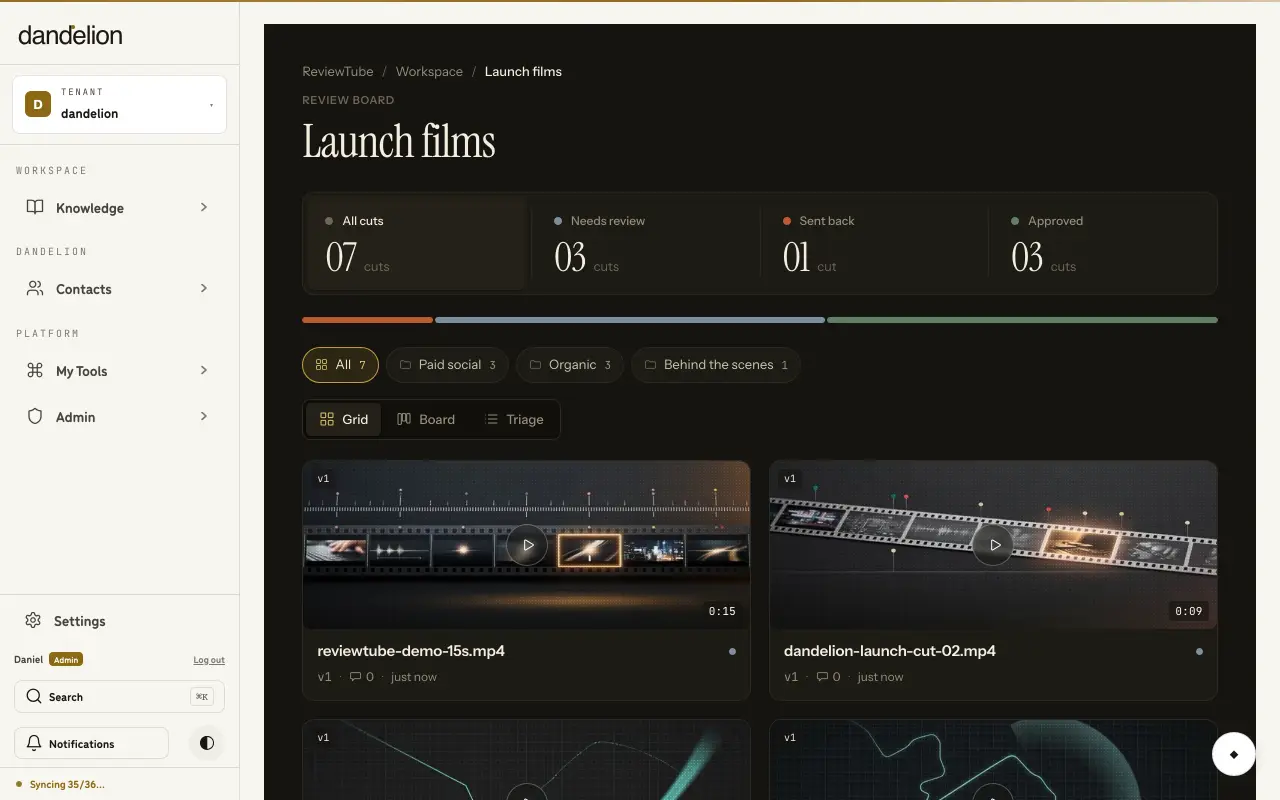Click the Log out link

pyautogui.click(x=209, y=660)
